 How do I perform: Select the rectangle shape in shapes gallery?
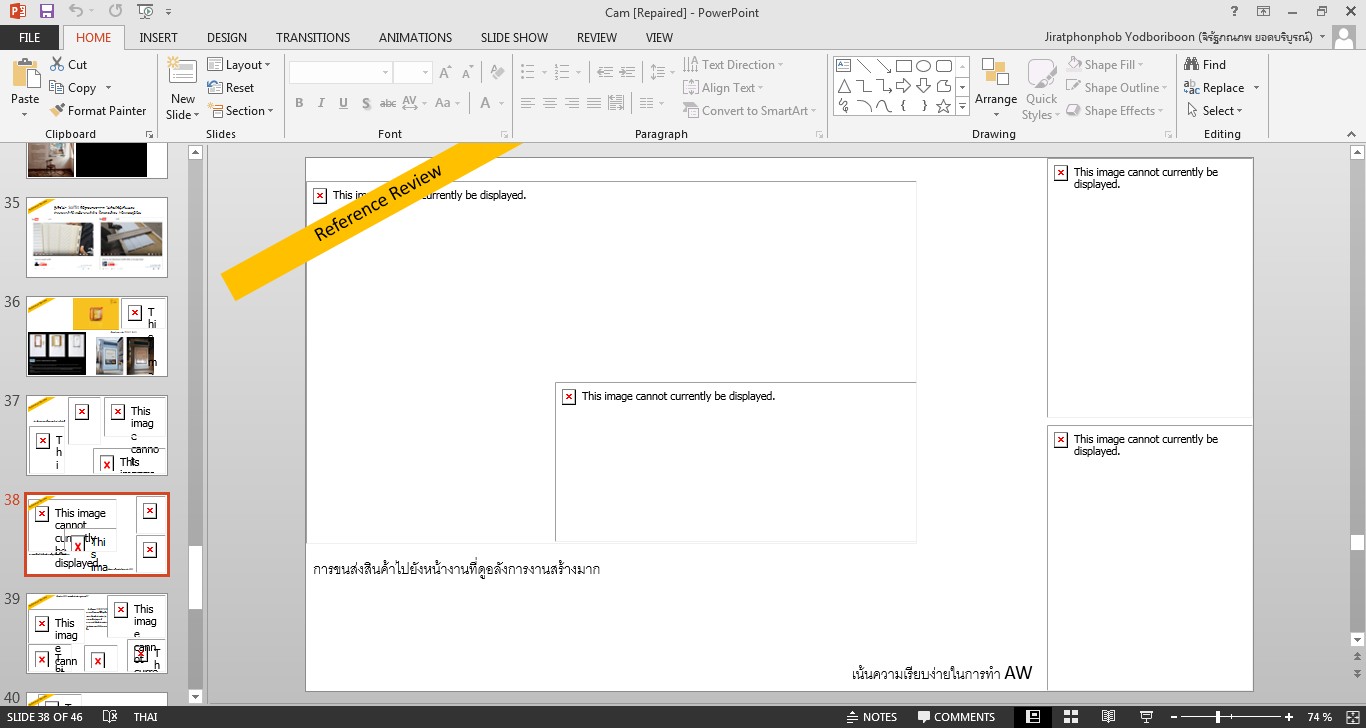tap(904, 66)
